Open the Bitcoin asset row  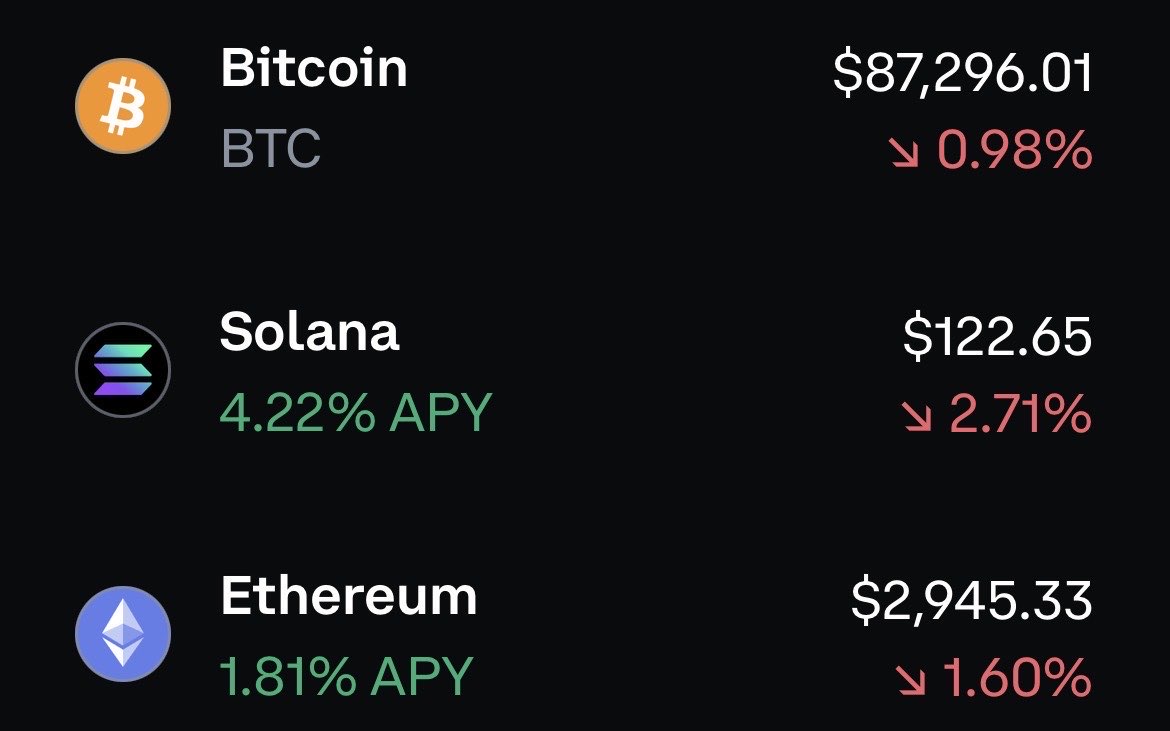[x=585, y=105]
